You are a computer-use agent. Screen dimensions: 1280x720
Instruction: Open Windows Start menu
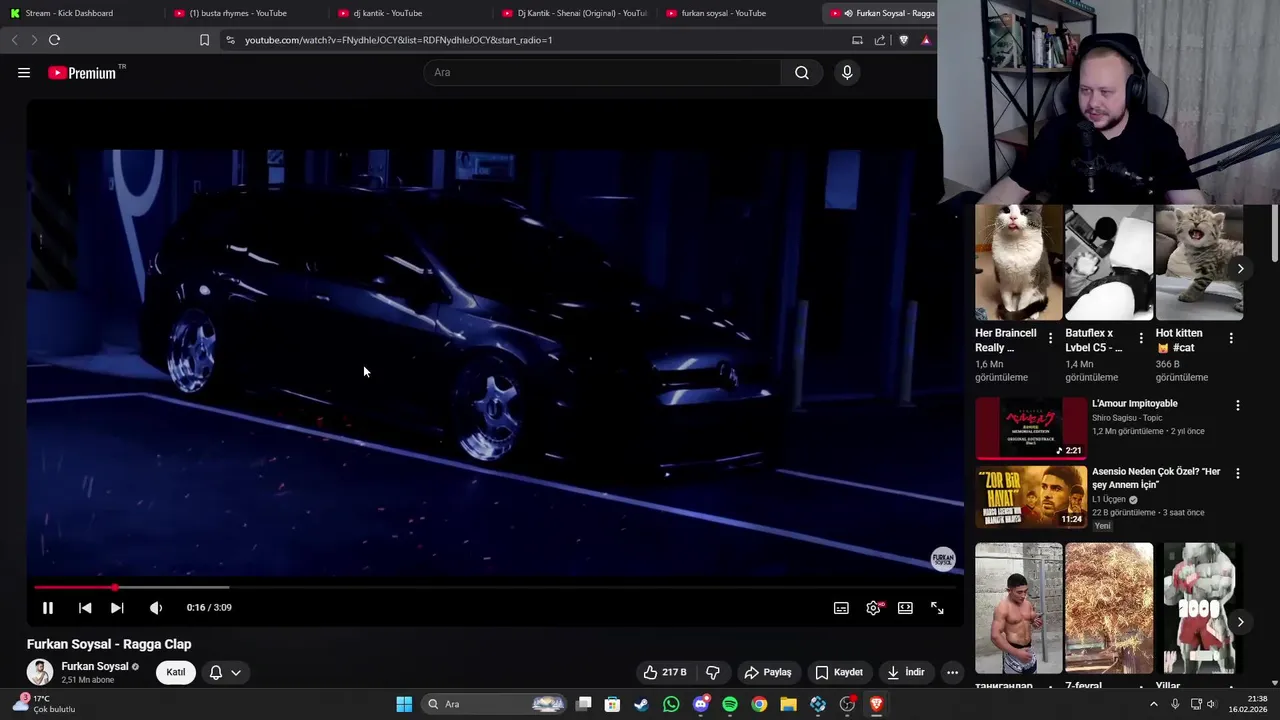coord(404,704)
